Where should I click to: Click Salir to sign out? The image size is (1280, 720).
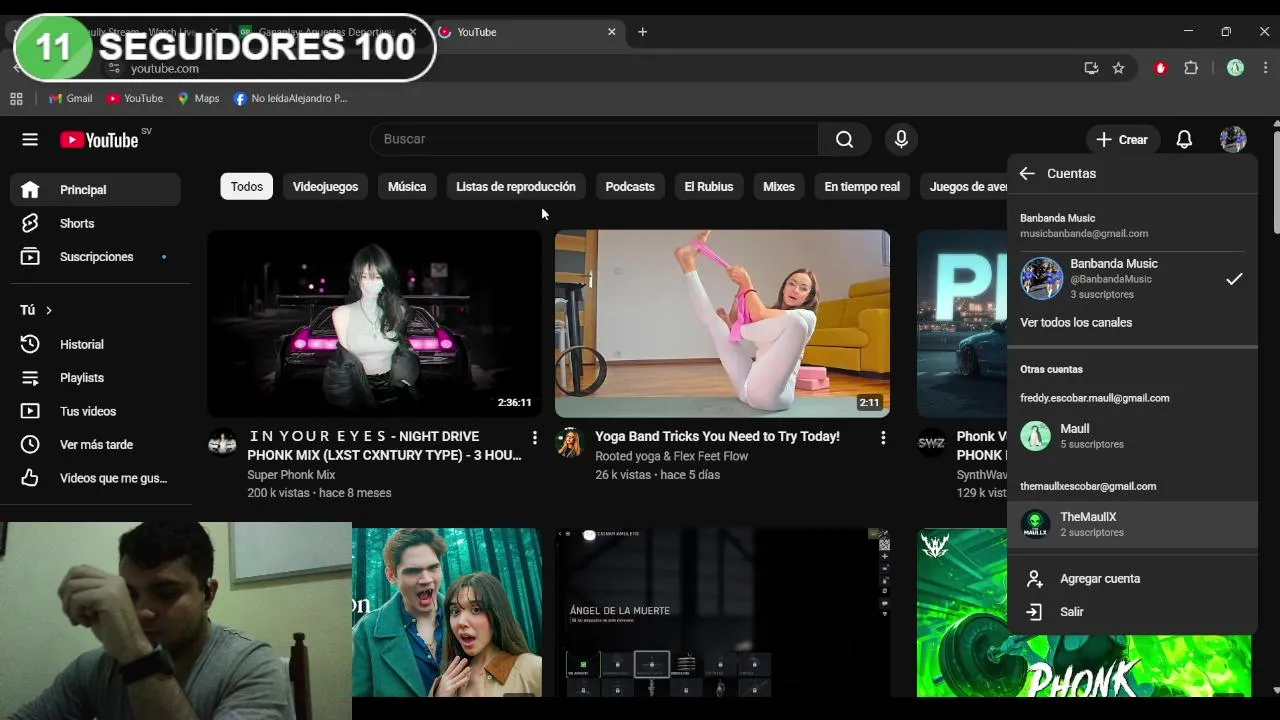tap(1132, 612)
